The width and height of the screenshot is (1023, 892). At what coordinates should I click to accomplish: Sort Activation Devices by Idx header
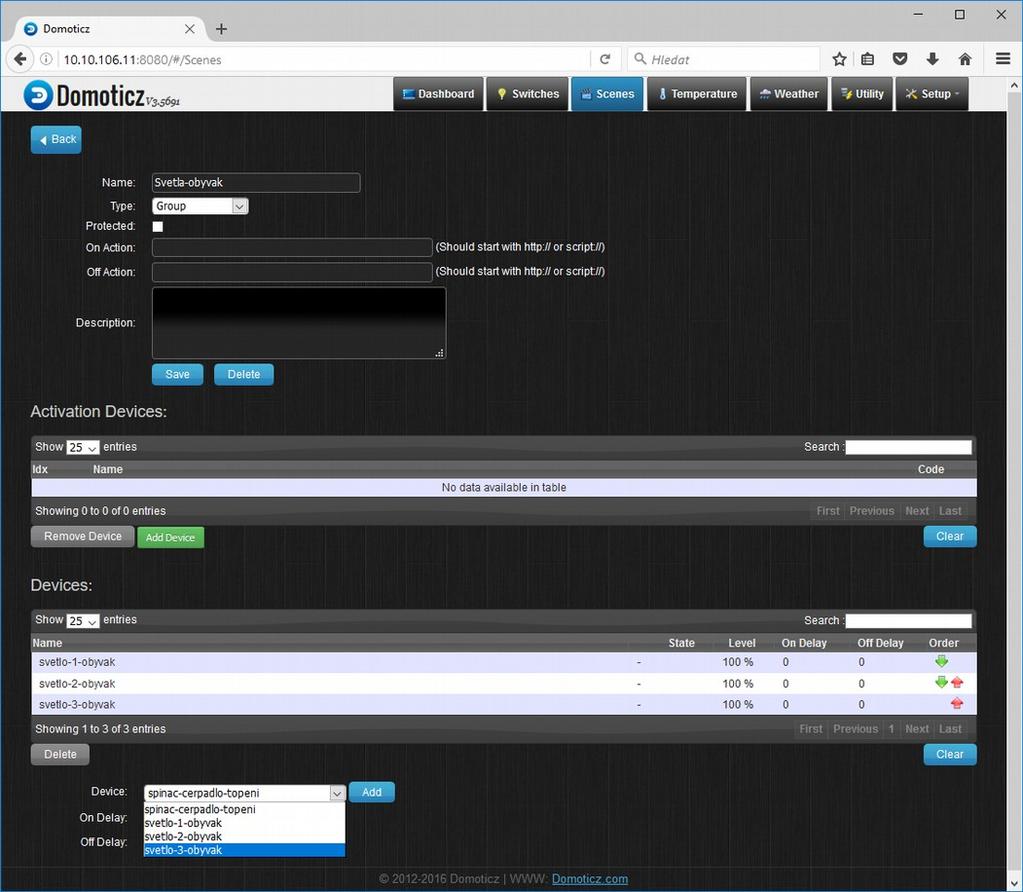point(40,469)
